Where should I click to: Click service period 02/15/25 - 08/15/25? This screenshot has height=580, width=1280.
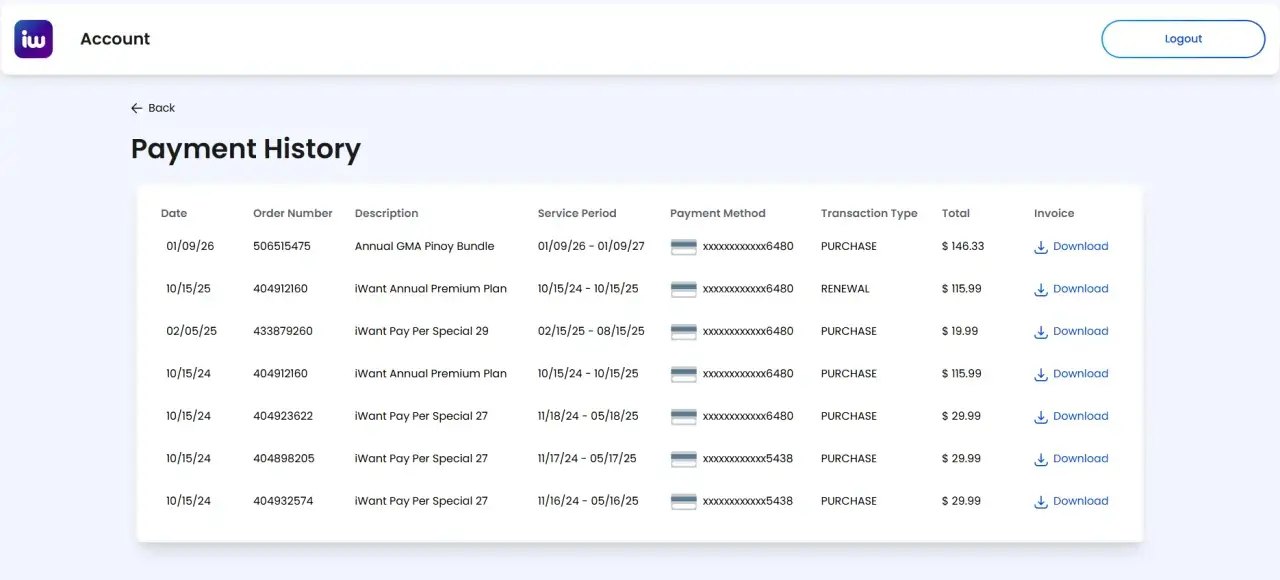coord(591,331)
